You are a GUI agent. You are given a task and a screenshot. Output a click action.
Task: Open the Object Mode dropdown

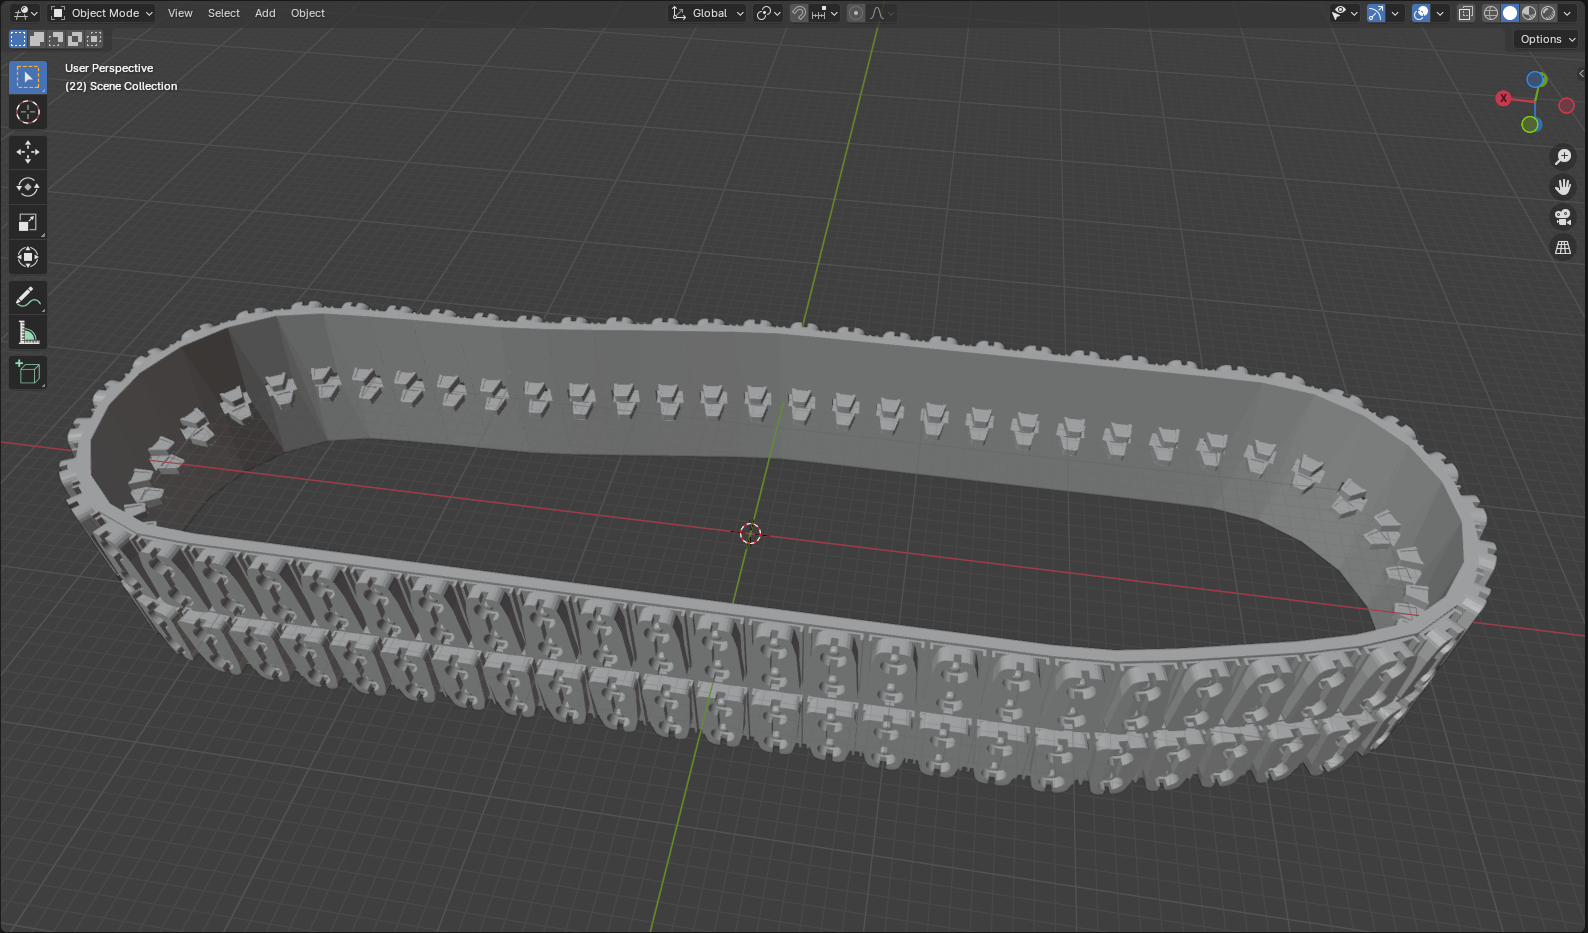pos(102,13)
